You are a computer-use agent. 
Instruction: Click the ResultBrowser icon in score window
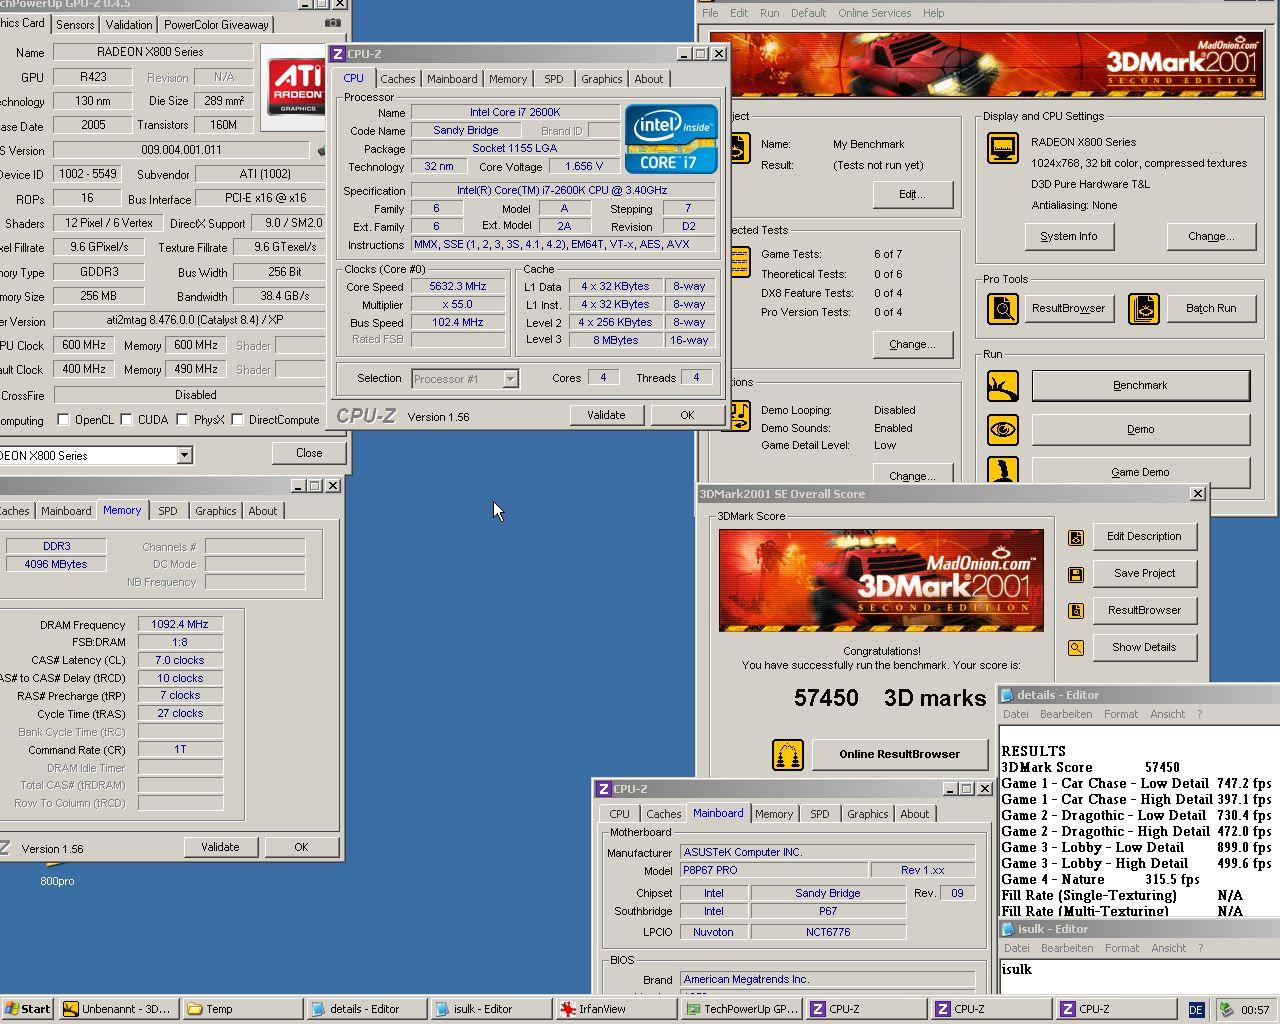1076,611
